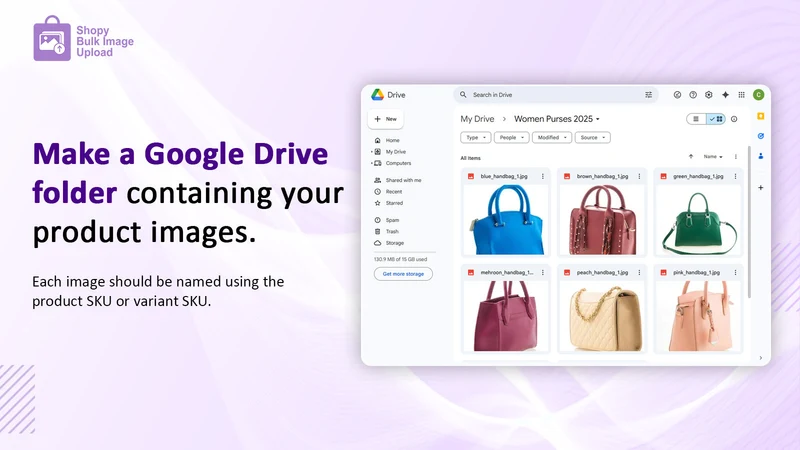Open the Modified filter dropdown

pyautogui.click(x=552, y=138)
